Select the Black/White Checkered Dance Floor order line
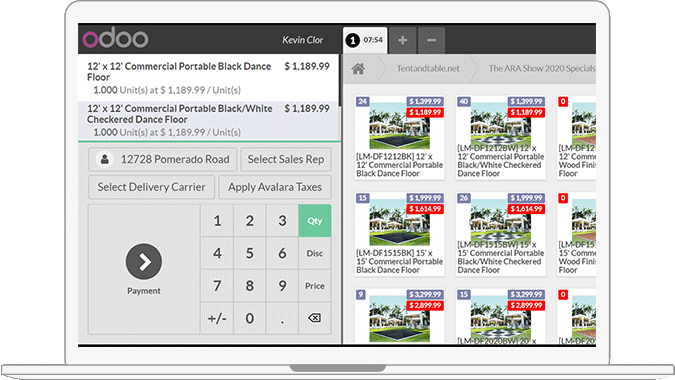The image size is (675, 380). (209, 120)
